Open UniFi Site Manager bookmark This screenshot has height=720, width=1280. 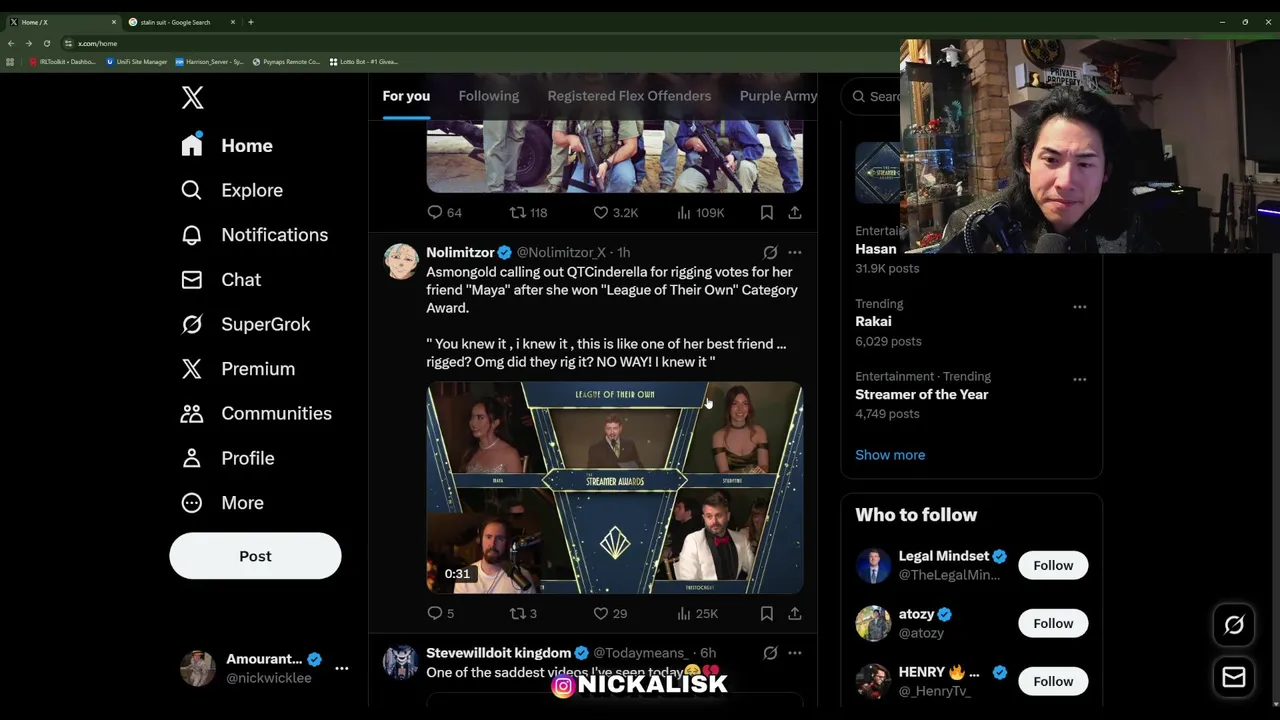point(136,62)
